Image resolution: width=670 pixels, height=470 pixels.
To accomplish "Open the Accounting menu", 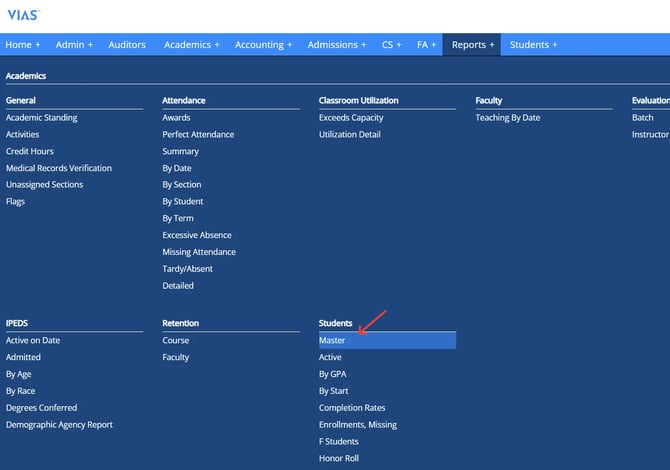I will pos(263,45).
